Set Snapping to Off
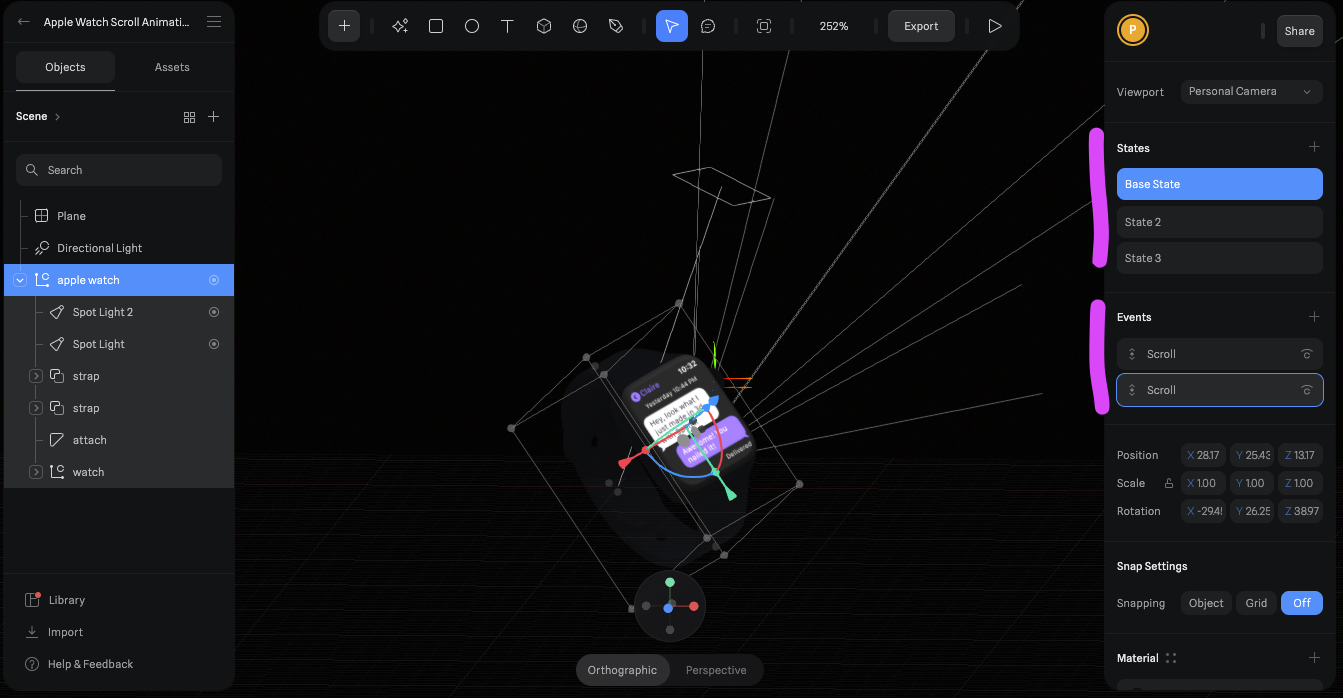Viewport: 1343px width, 698px height. 1302,603
